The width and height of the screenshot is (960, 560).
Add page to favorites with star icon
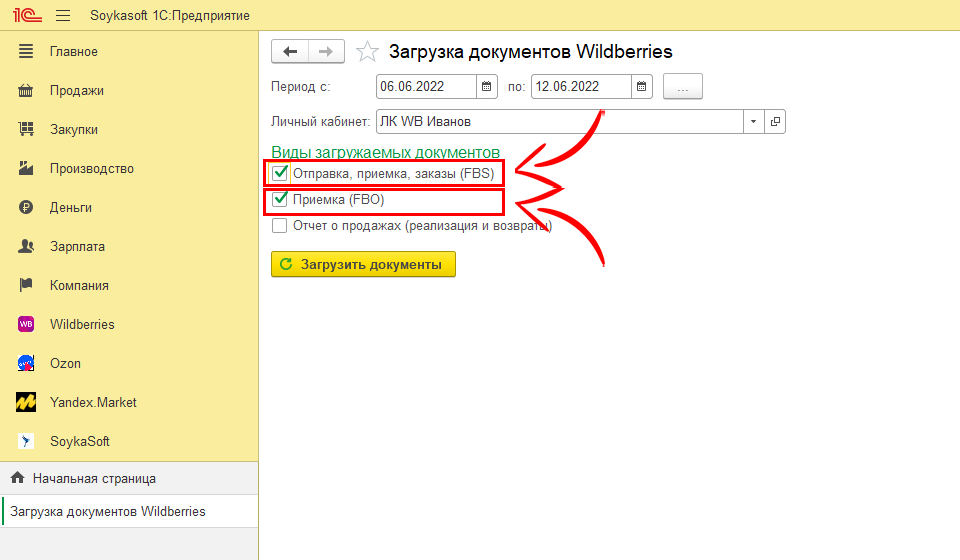point(368,51)
